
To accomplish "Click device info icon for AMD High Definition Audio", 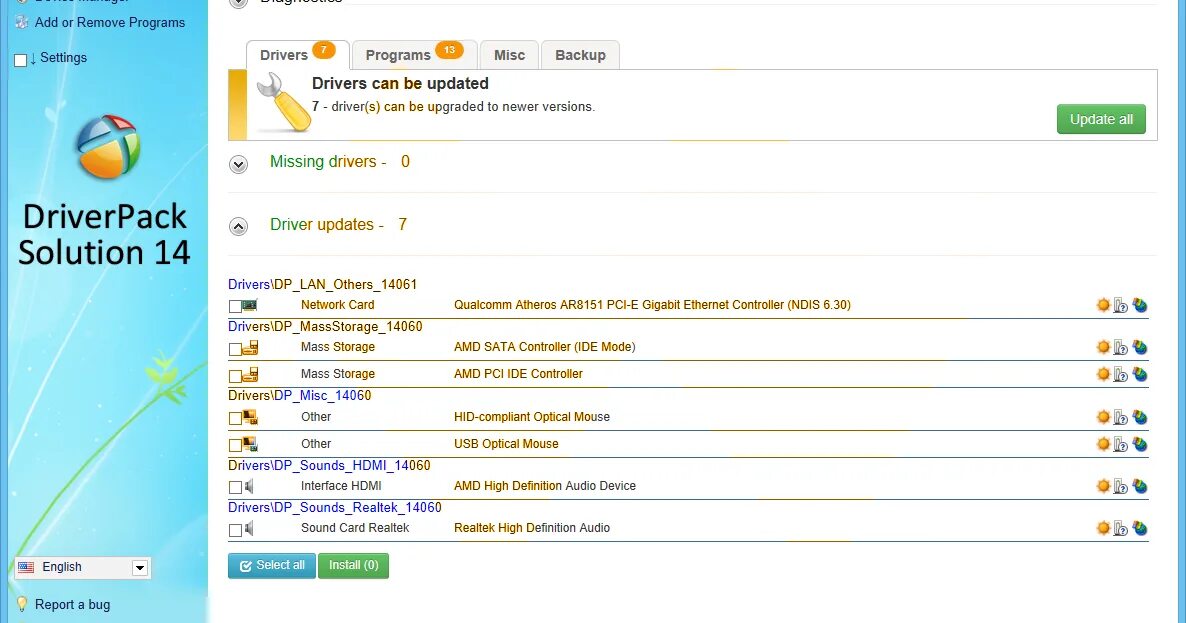I will 1121,487.
